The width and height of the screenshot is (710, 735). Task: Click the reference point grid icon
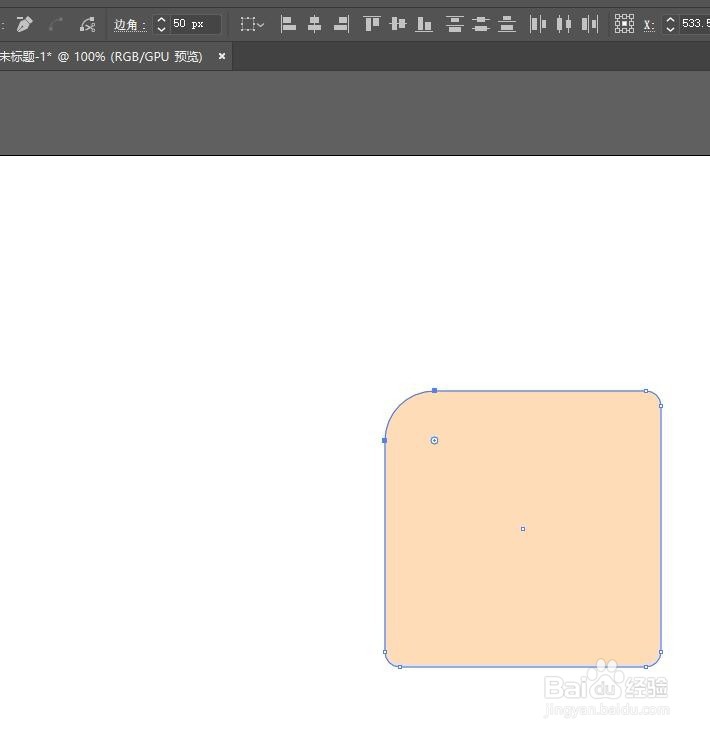pos(624,23)
